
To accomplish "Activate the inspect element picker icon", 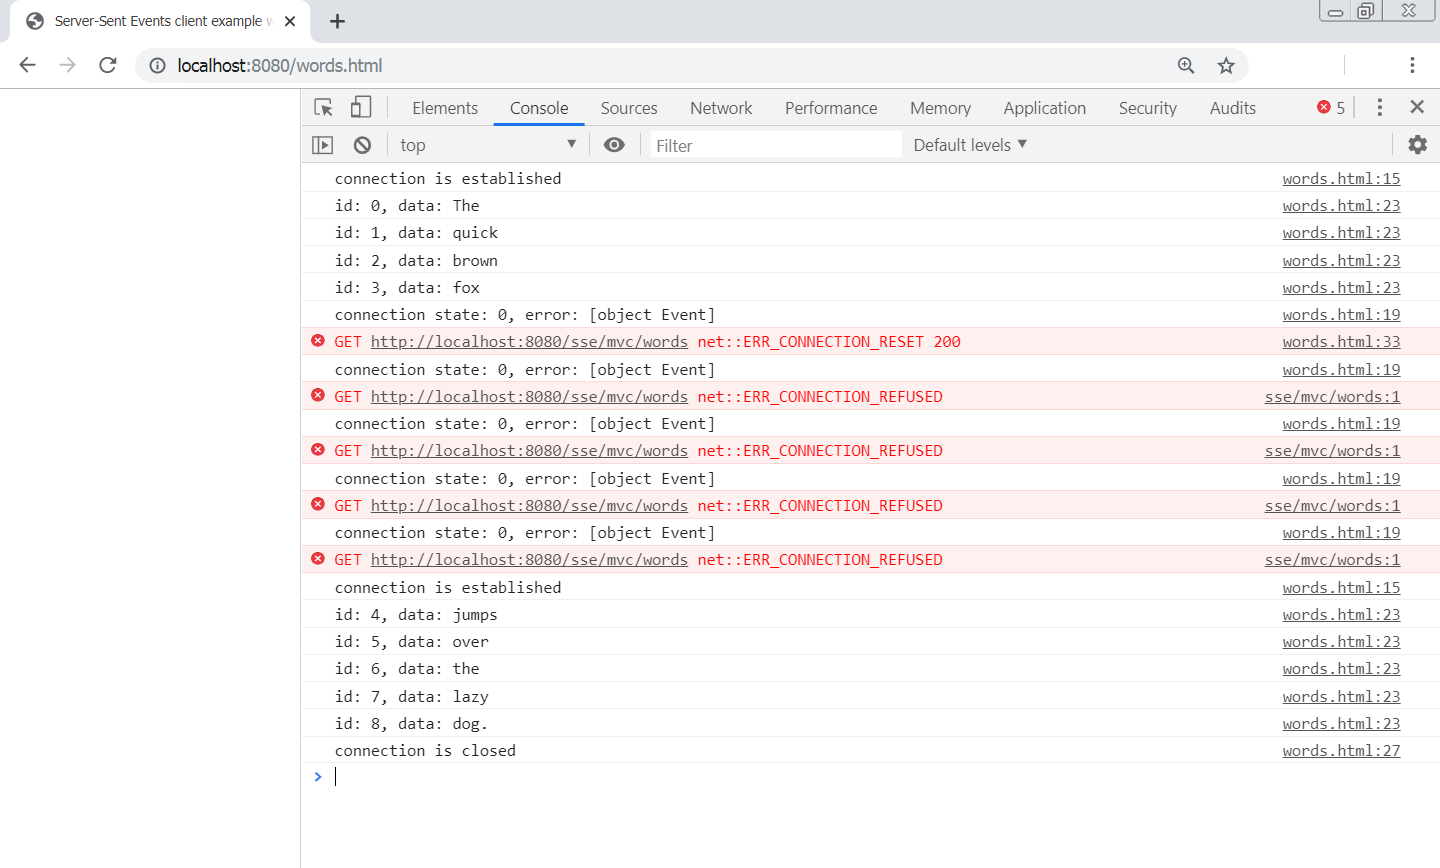I will (323, 107).
